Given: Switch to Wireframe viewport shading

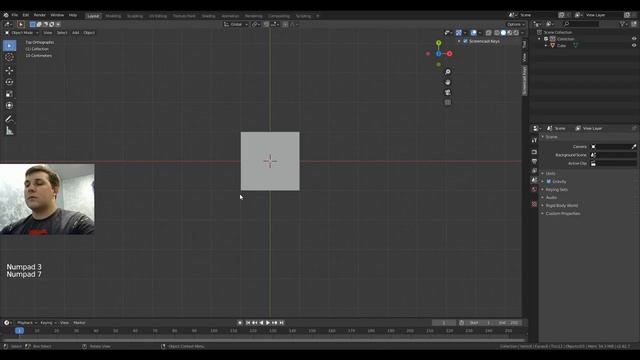Looking at the screenshot, I should (497, 33).
